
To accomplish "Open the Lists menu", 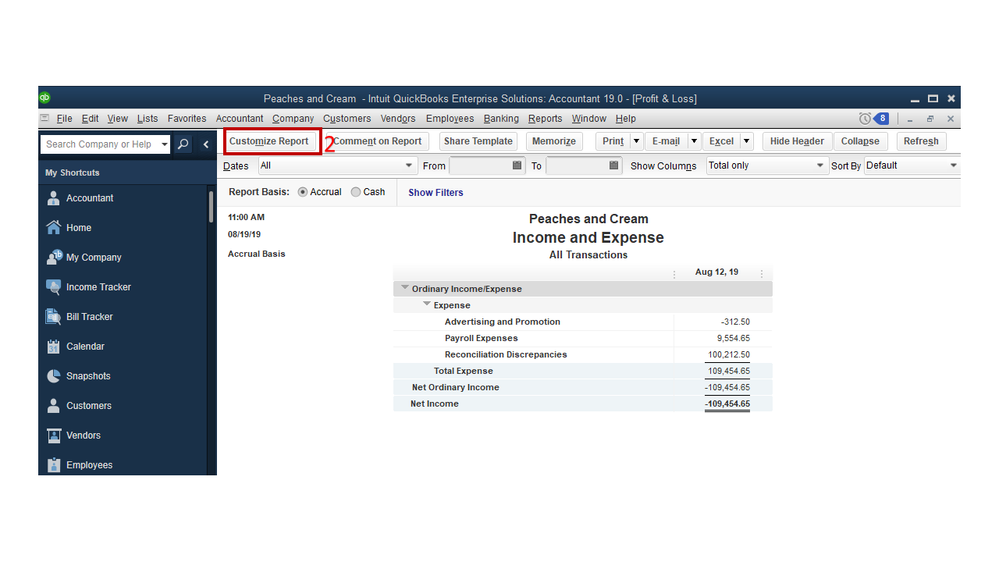I will click(147, 119).
